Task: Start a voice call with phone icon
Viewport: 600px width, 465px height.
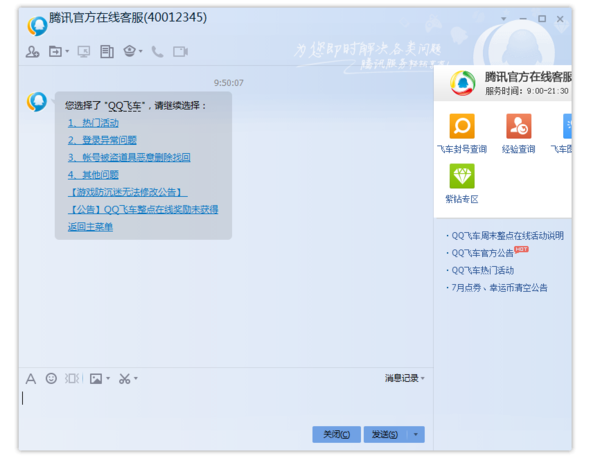Action: (157, 51)
